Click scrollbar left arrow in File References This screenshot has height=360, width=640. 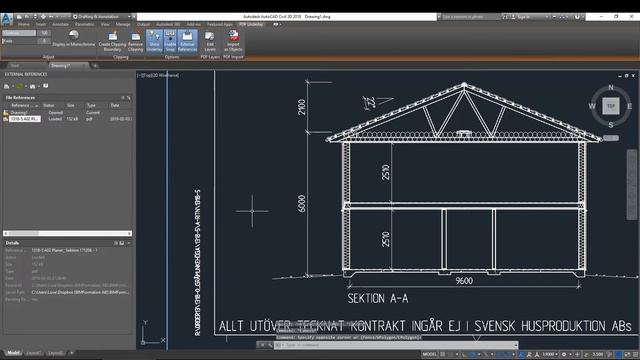[6, 233]
